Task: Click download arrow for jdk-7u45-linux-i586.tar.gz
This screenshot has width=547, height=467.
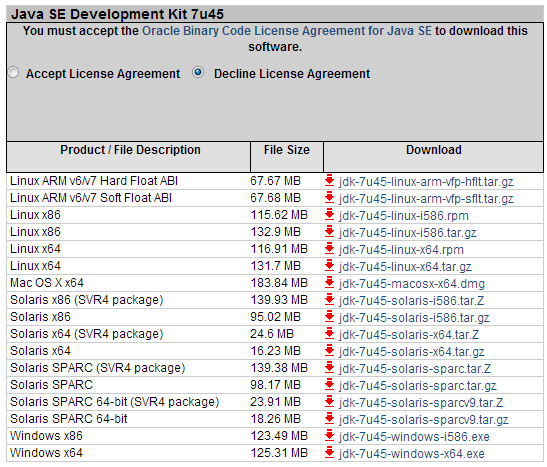Action: [x=329, y=232]
